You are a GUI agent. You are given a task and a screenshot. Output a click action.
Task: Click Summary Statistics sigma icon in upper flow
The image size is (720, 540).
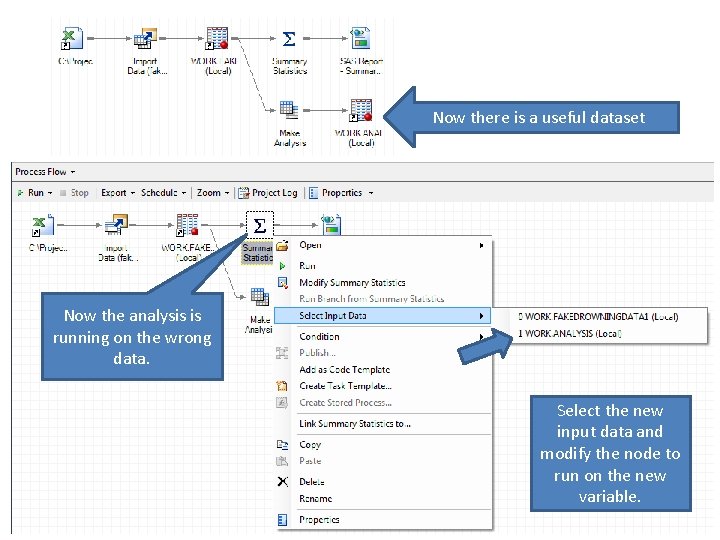289,39
